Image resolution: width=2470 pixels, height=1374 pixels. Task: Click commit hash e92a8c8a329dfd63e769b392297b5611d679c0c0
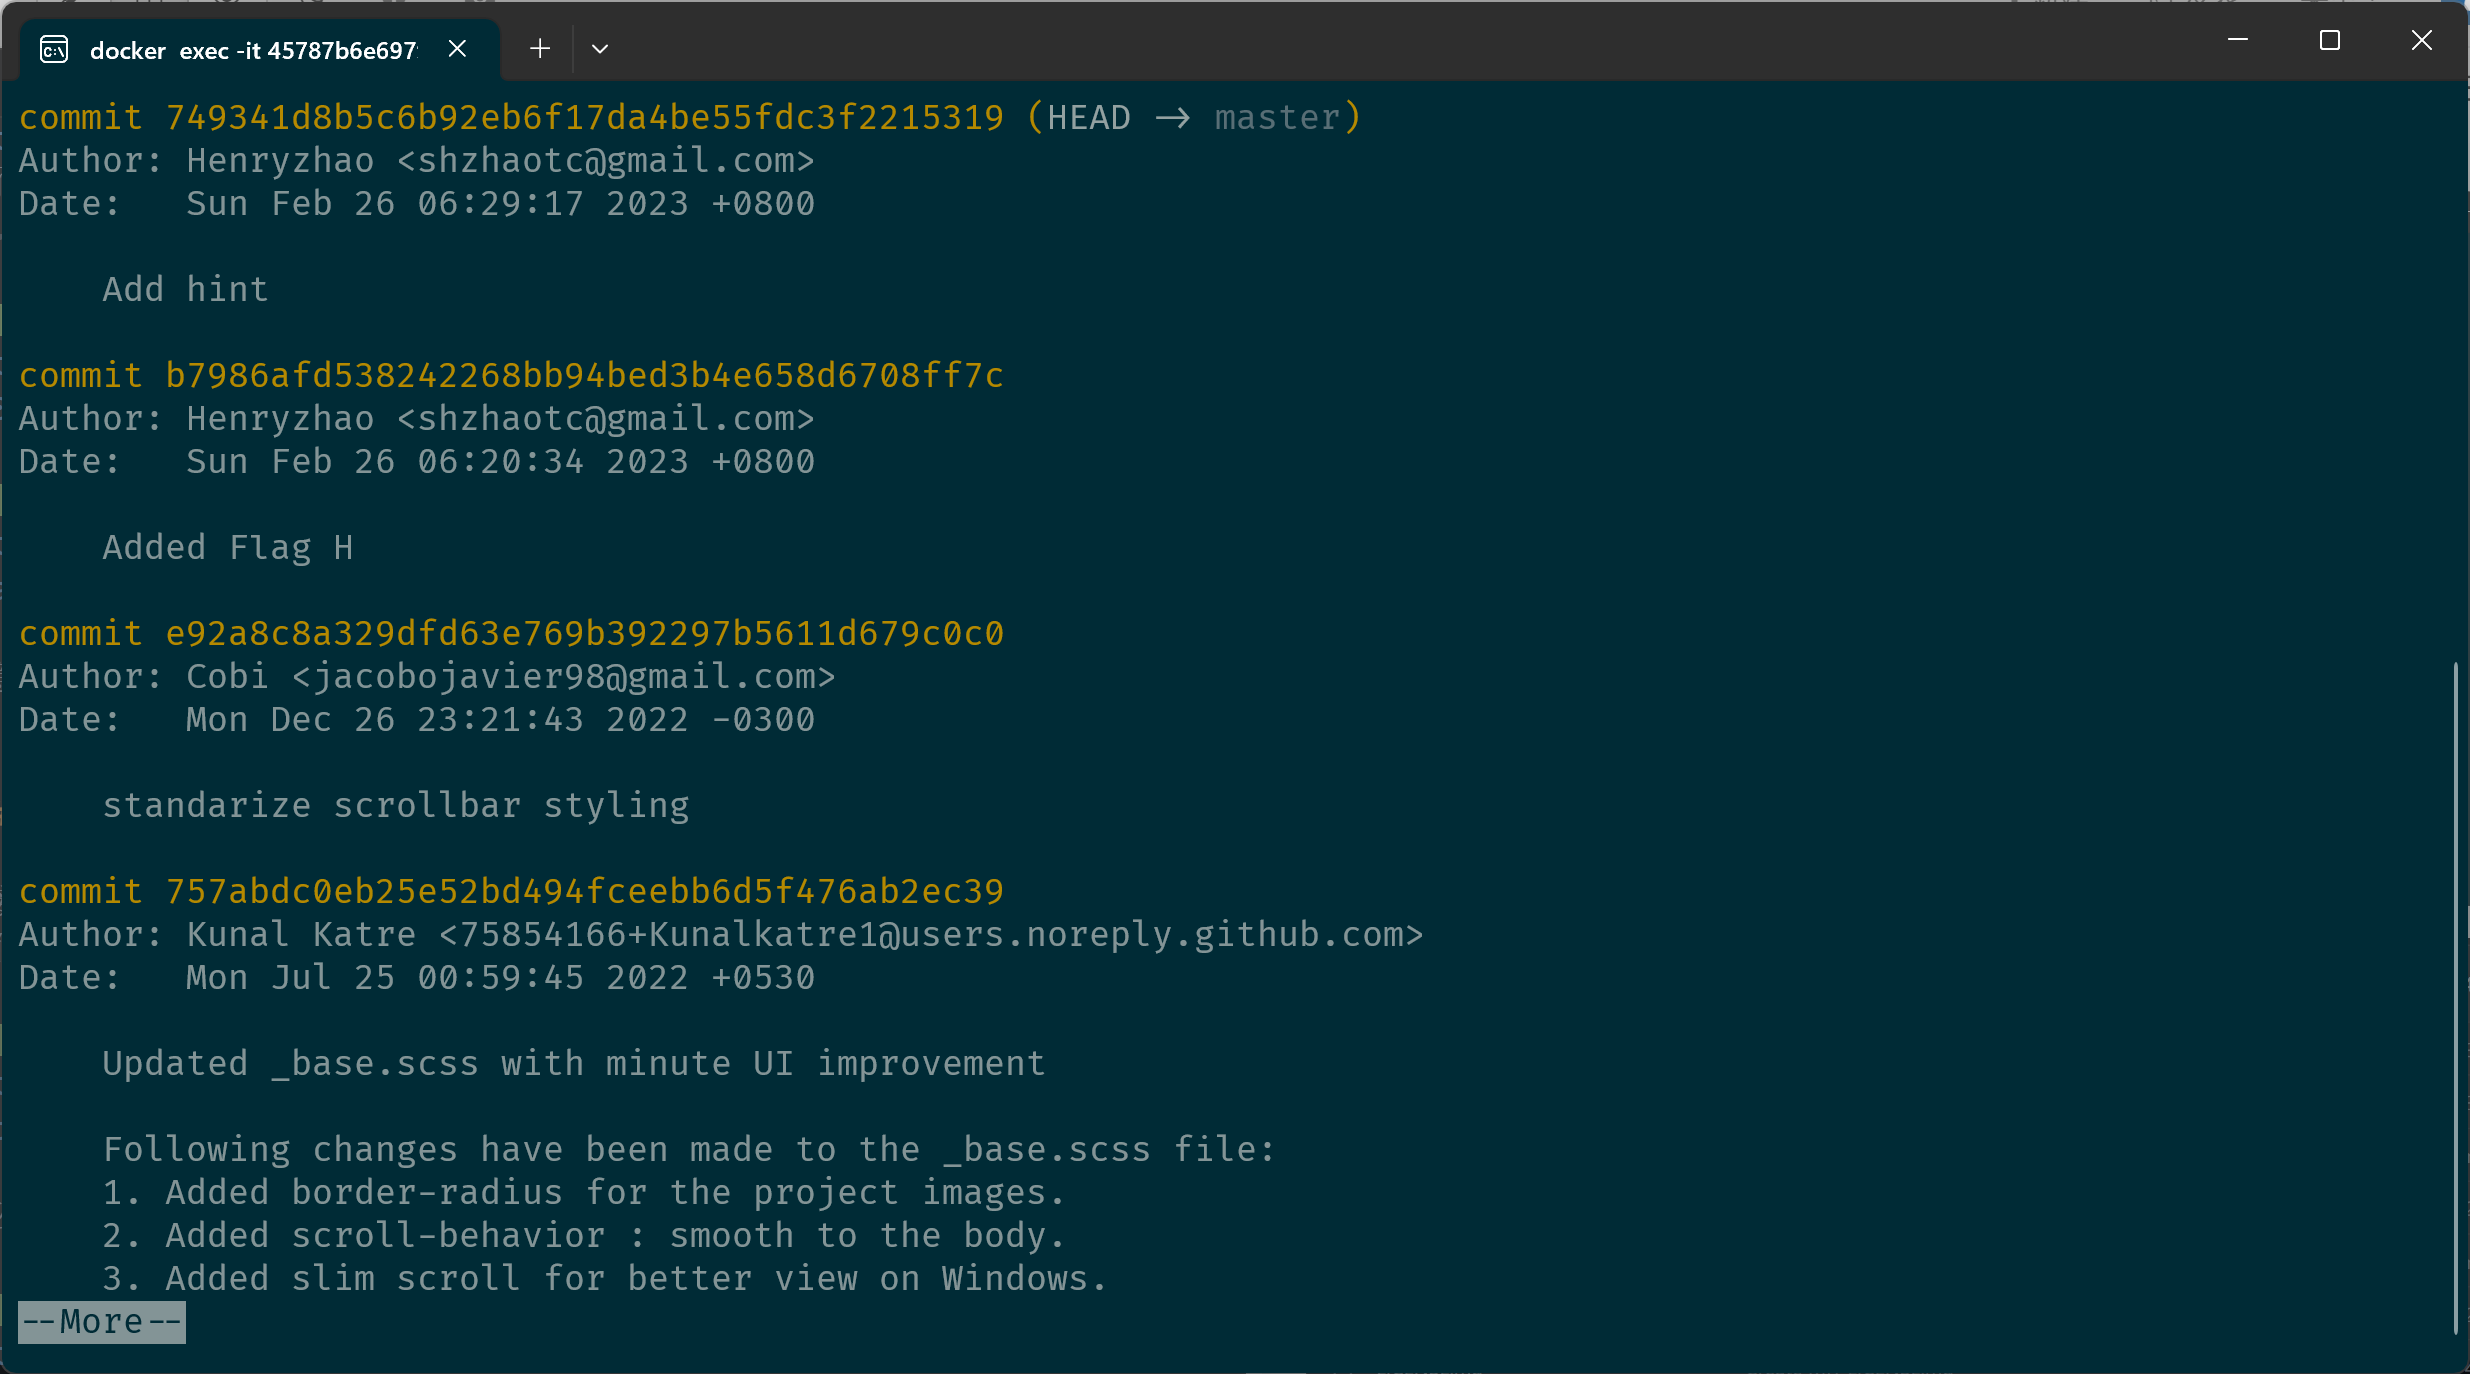(585, 634)
